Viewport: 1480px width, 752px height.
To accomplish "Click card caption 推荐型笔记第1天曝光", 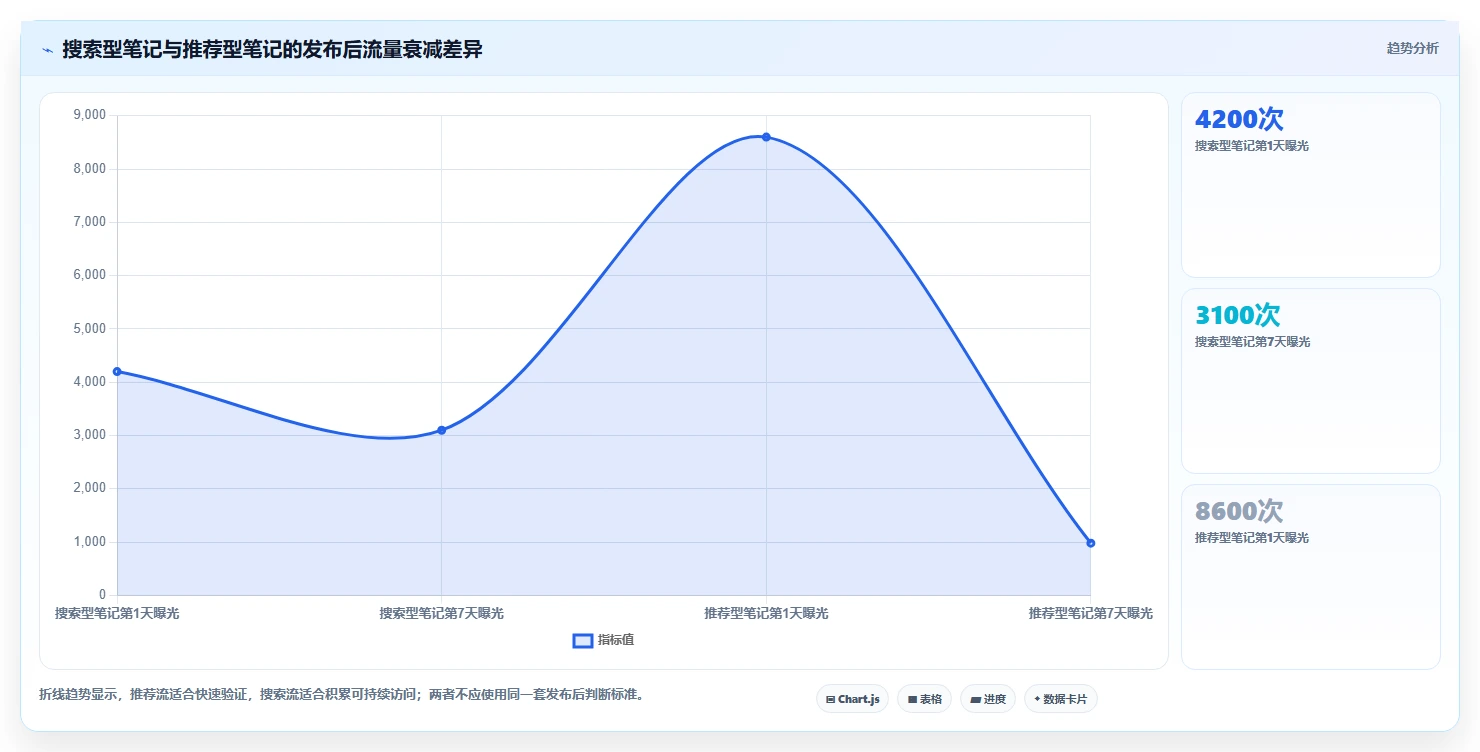I will tap(1252, 538).
